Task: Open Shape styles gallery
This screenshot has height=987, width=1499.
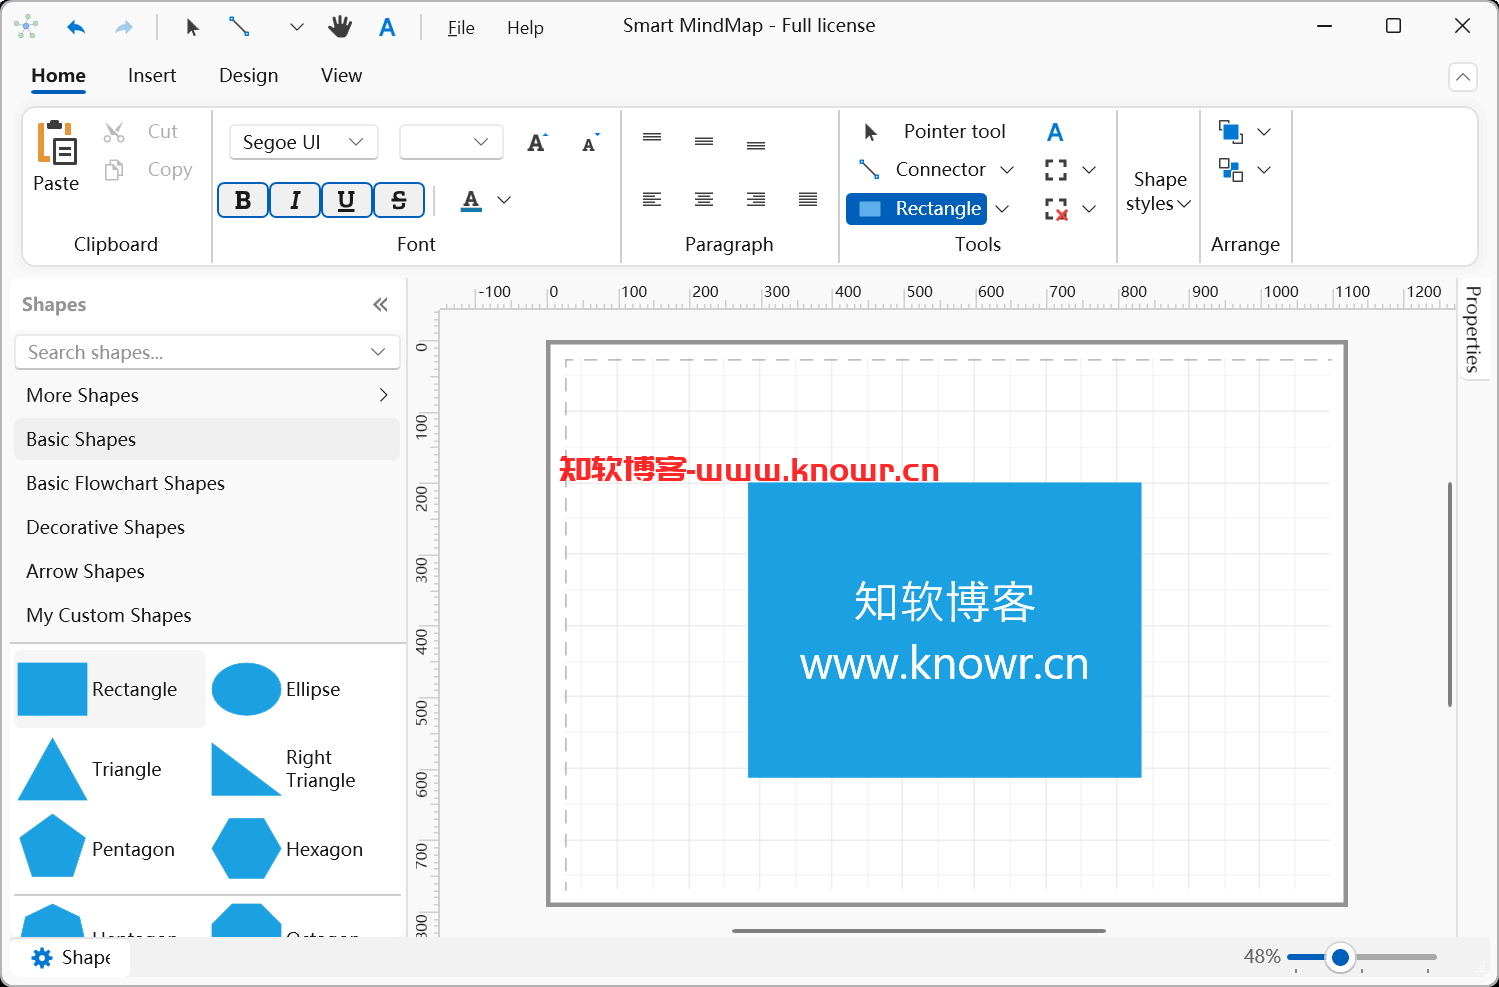Action: point(1158,191)
